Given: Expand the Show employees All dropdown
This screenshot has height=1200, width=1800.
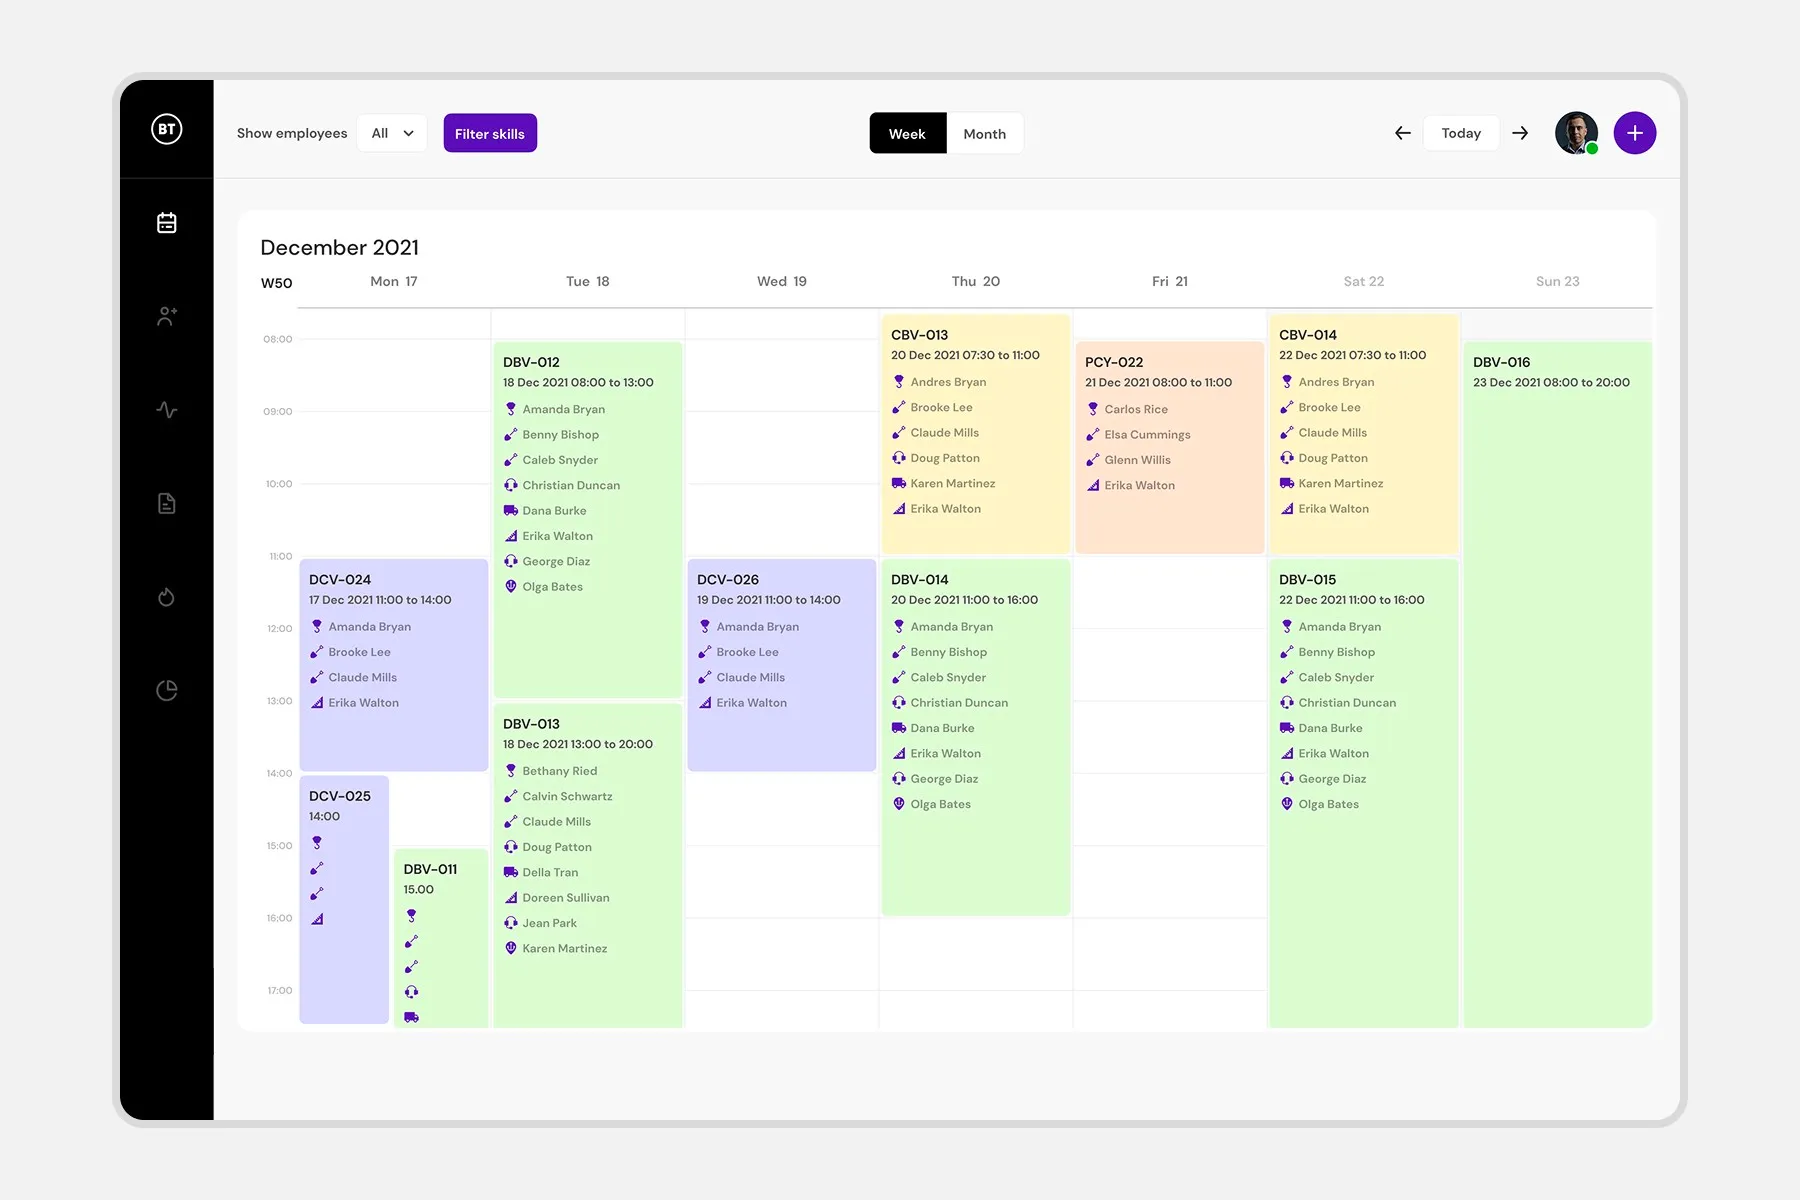Looking at the screenshot, I should 392,133.
